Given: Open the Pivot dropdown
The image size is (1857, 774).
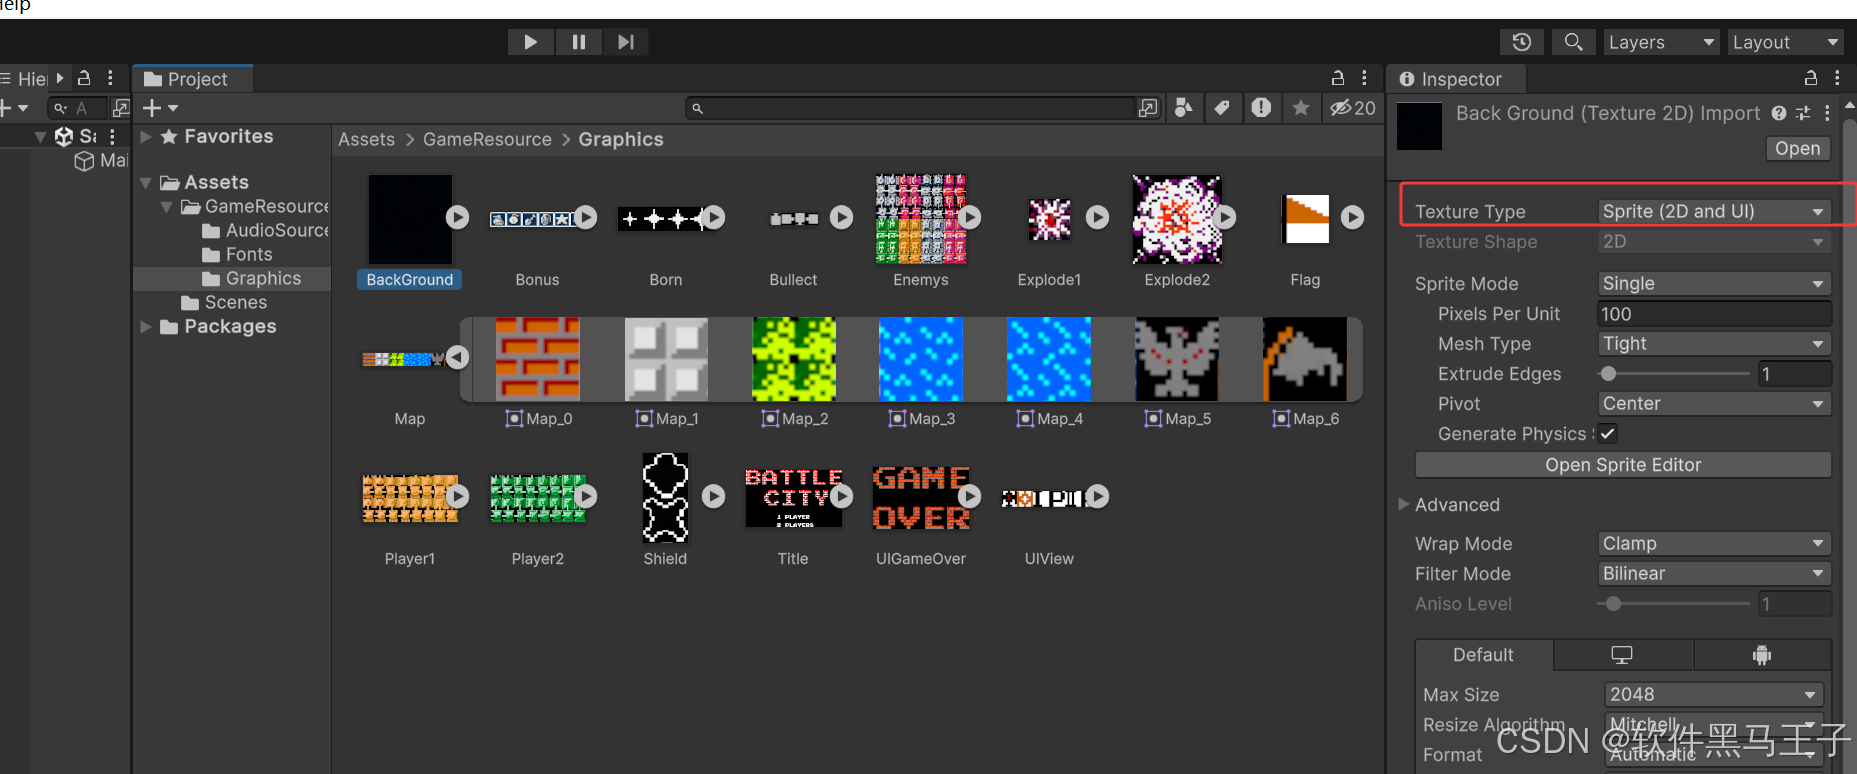Looking at the screenshot, I should [1714, 404].
